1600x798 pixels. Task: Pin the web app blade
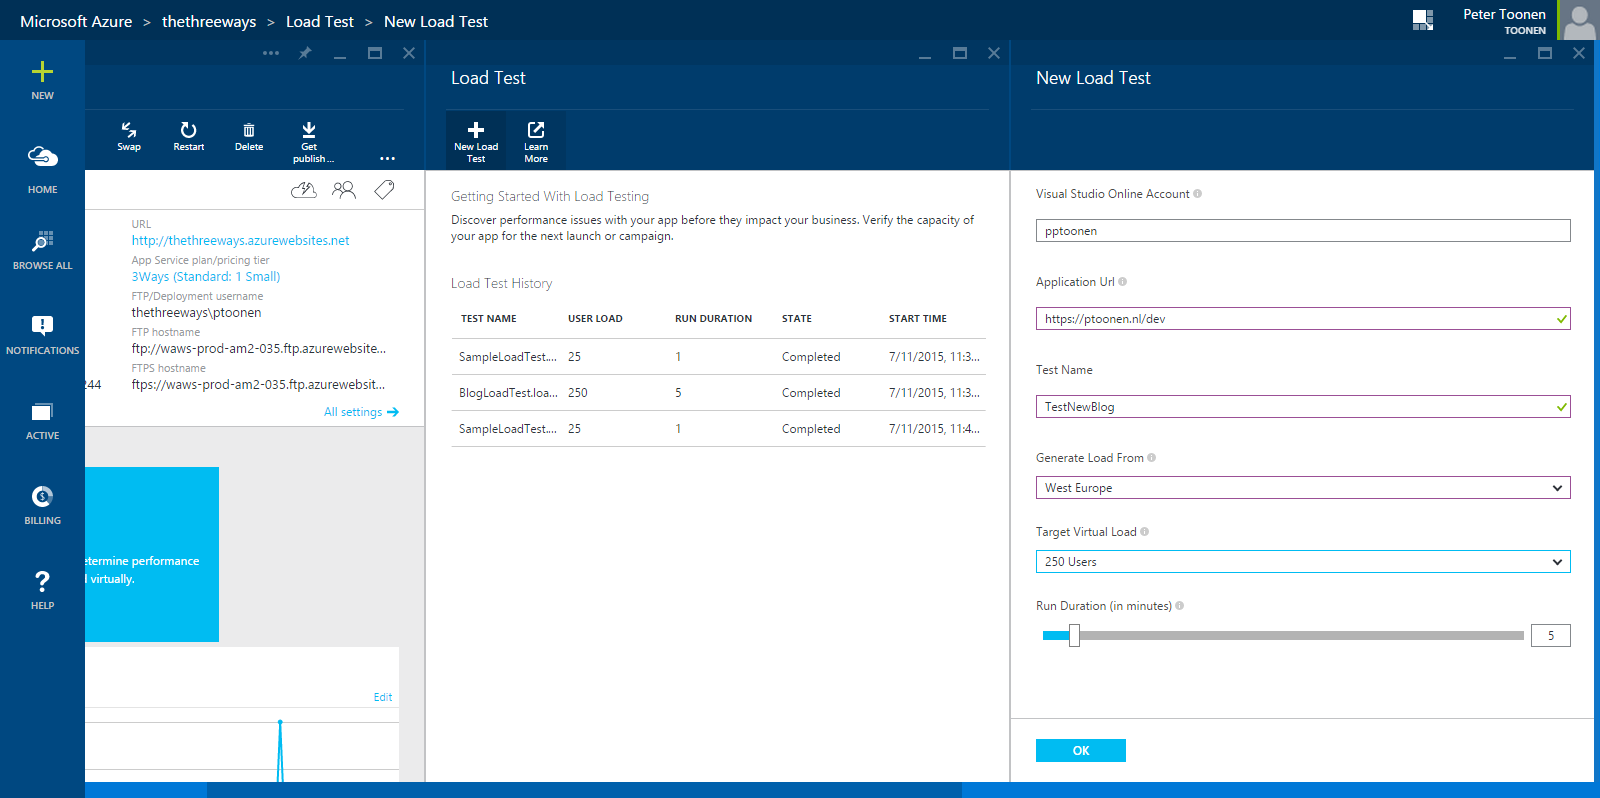pos(305,53)
